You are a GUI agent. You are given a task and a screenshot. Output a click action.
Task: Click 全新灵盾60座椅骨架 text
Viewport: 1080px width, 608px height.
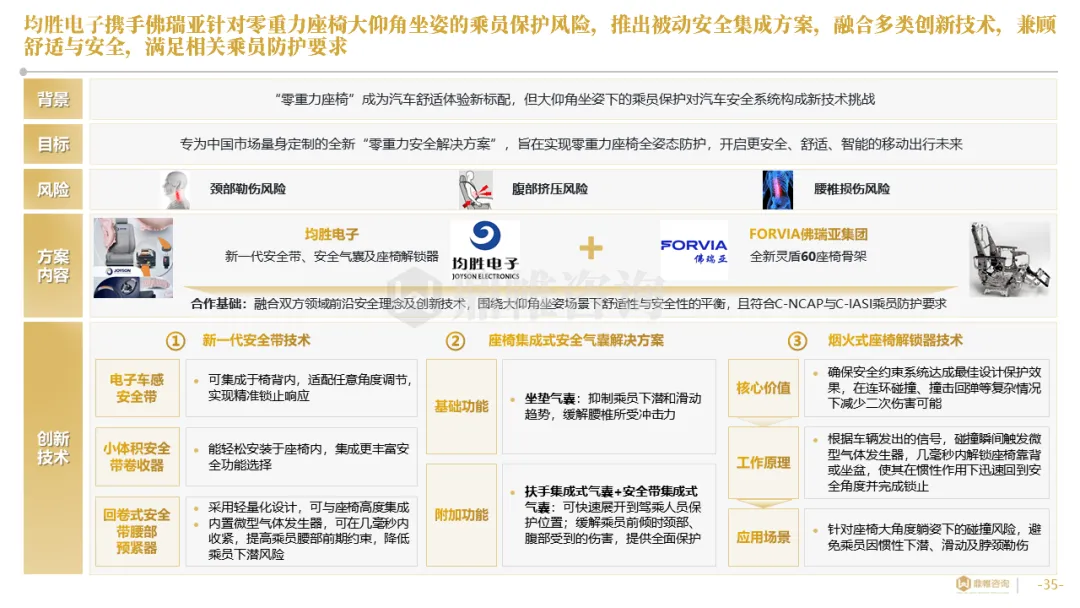coord(809,257)
